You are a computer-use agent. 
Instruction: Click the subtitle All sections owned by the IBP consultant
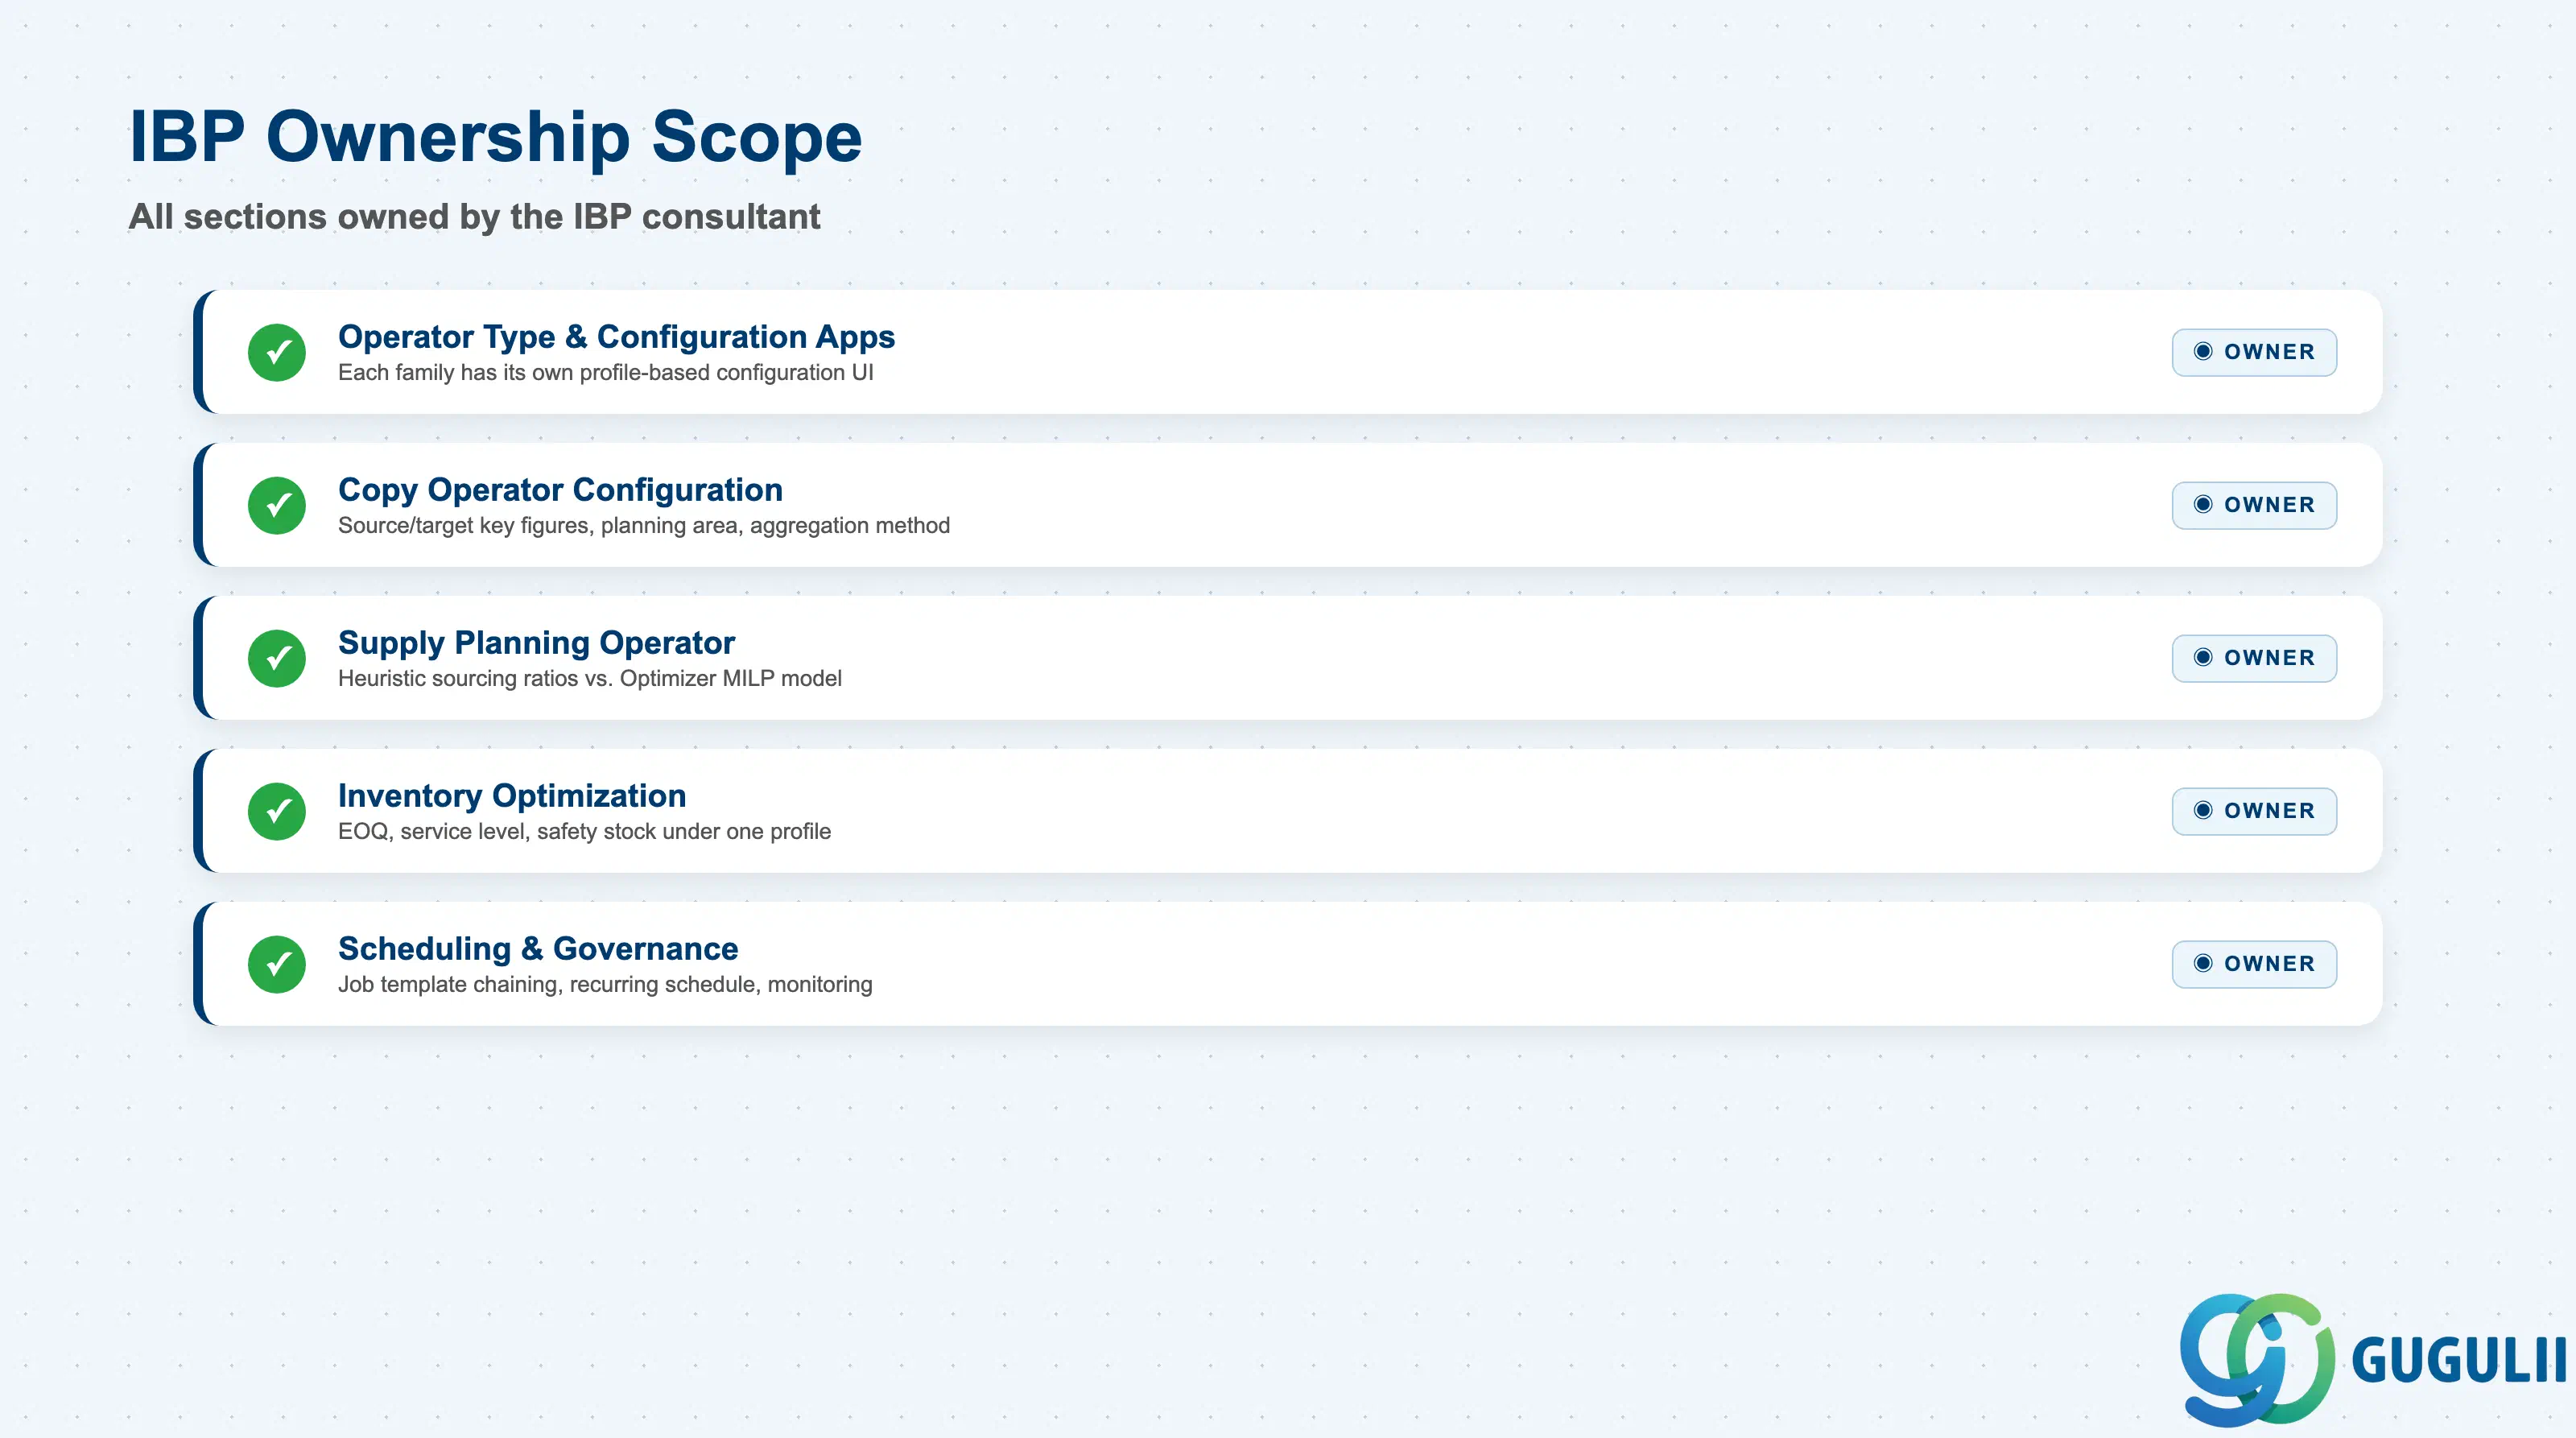pyautogui.click(x=474, y=217)
